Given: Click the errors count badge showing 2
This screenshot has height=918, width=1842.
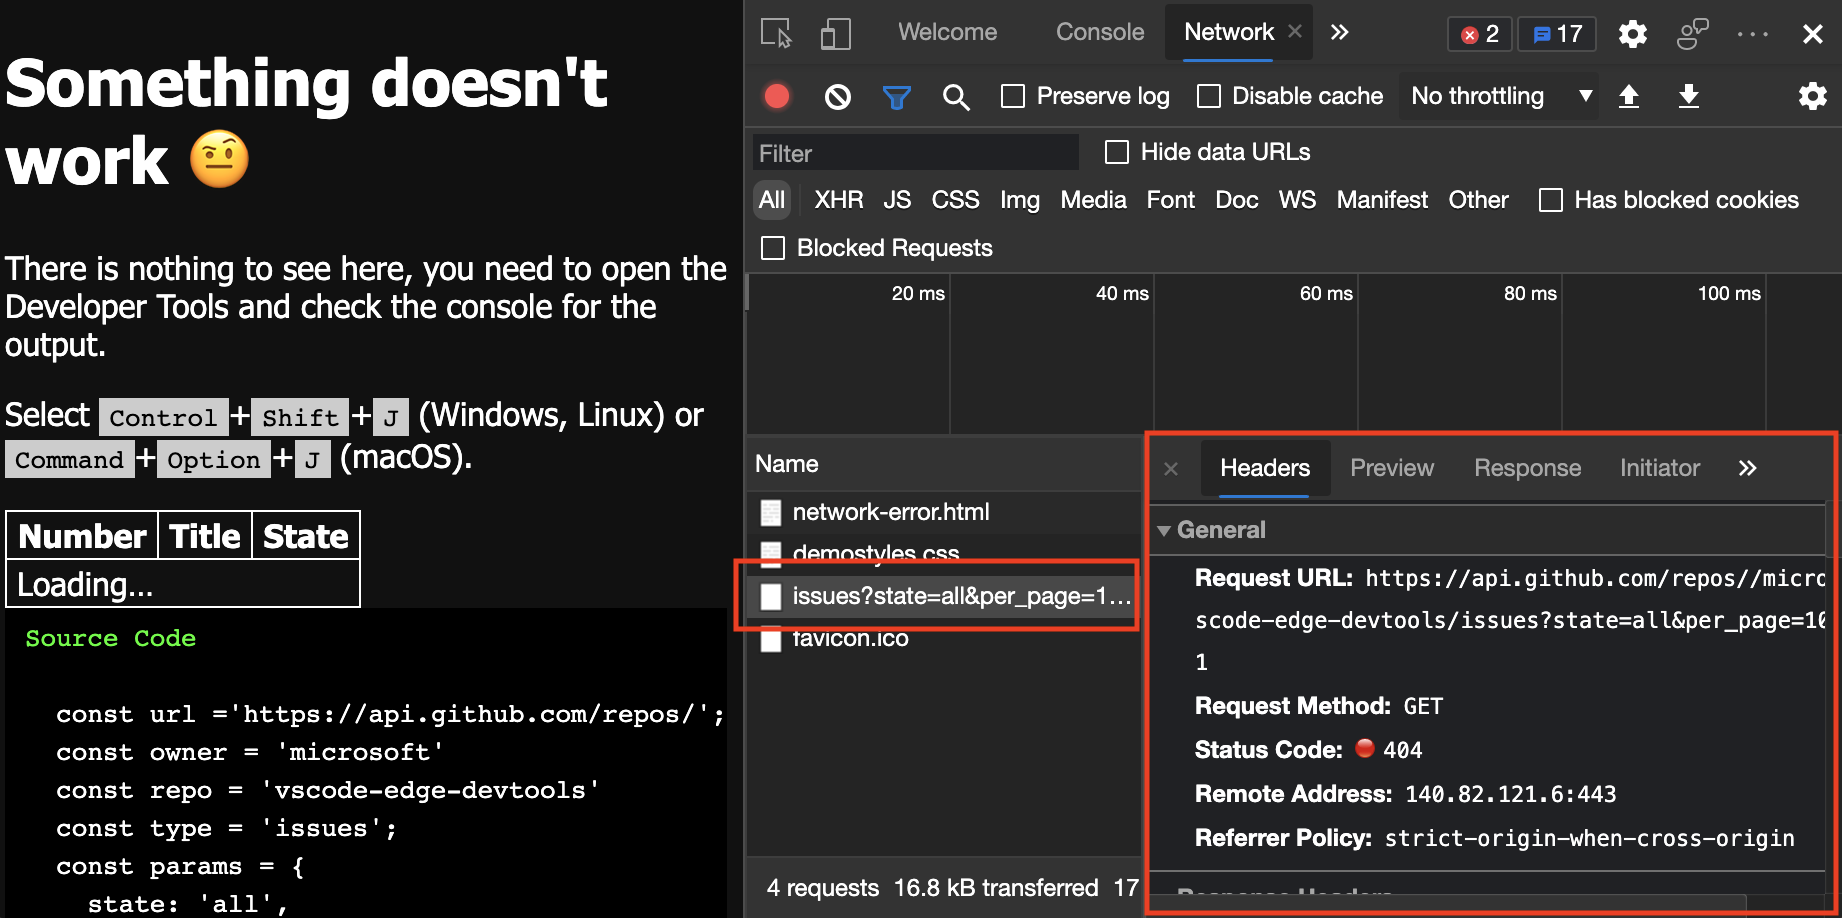Looking at the screenshot, I should click(1480, 34).
